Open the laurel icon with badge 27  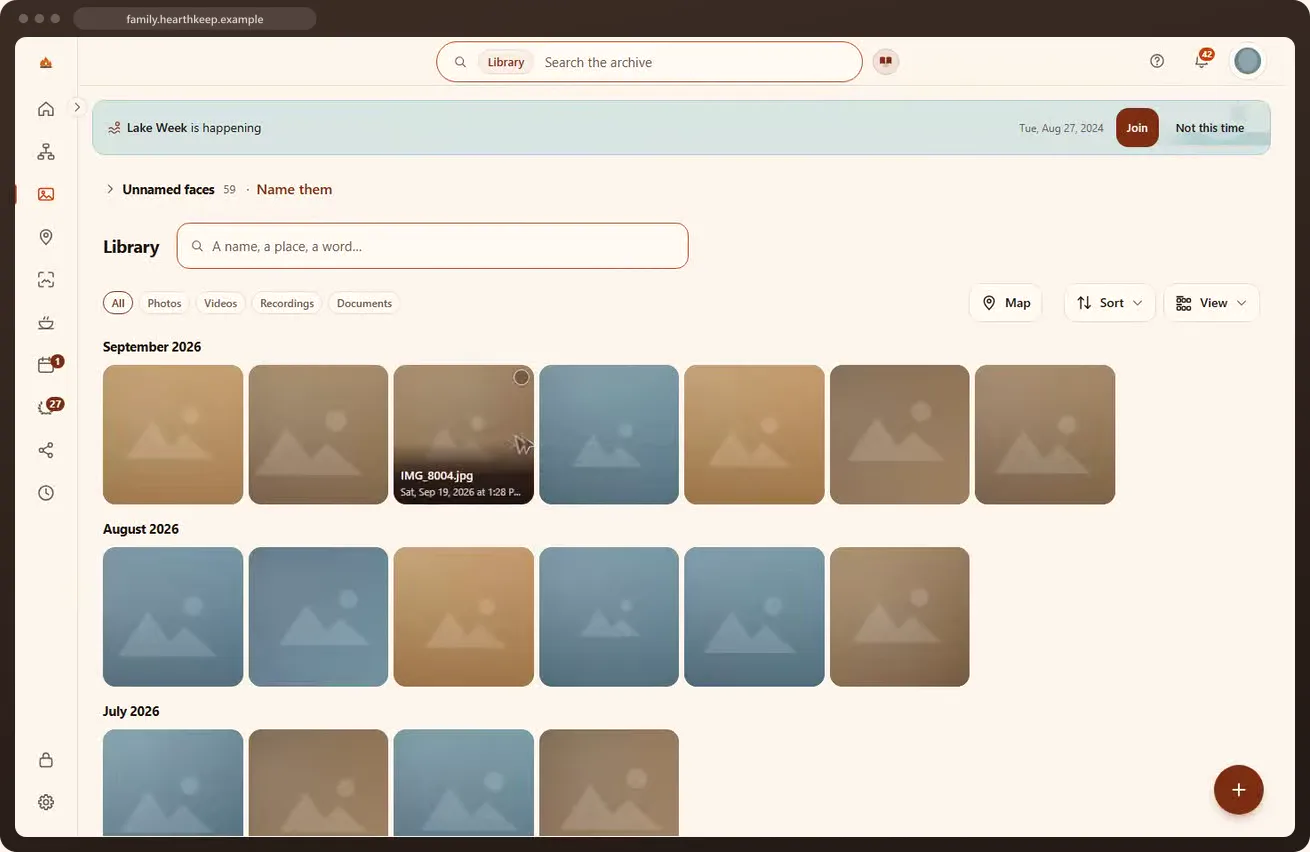46,408
